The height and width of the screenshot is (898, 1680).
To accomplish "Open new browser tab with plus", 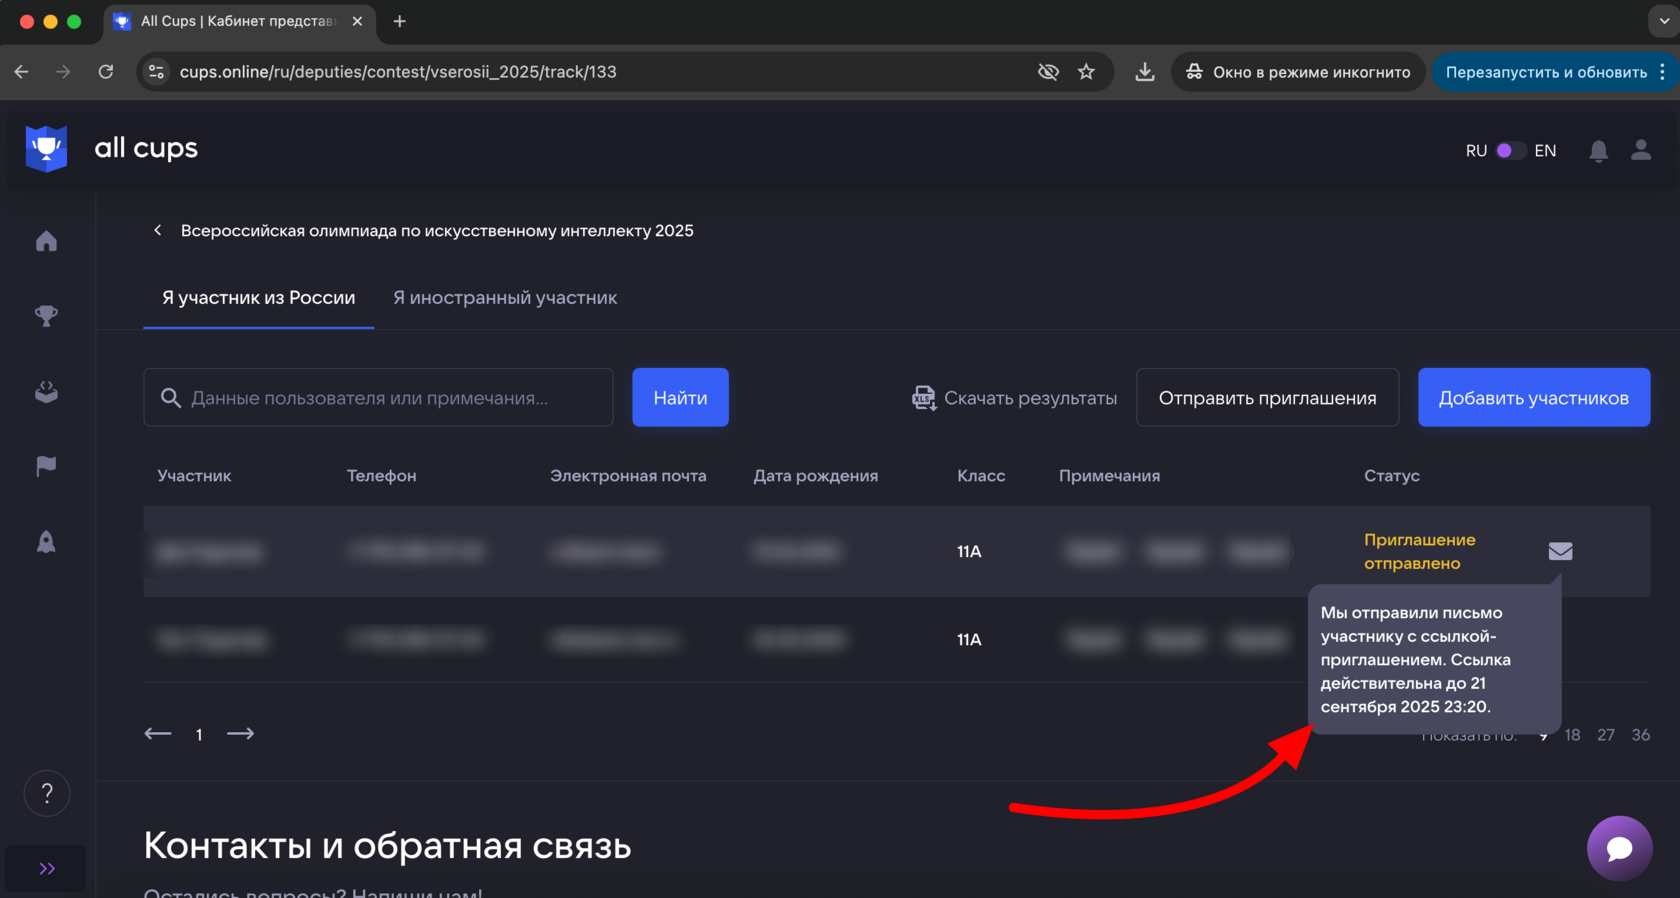I will click(x=399, y=21).
